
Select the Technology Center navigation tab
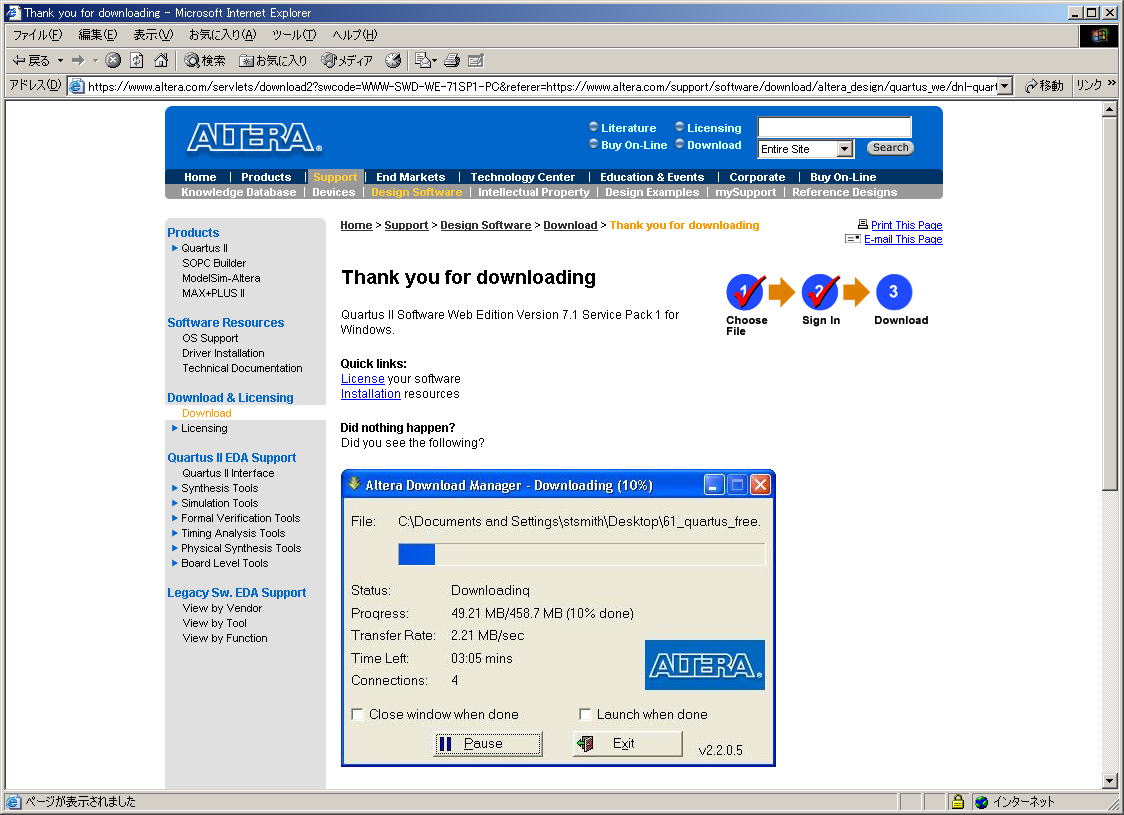pos(523,177)
